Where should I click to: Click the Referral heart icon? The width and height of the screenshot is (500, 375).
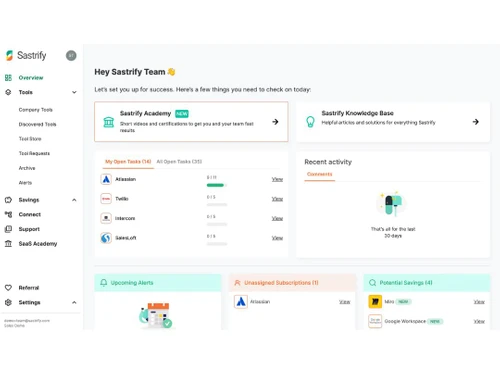[8, 288]
